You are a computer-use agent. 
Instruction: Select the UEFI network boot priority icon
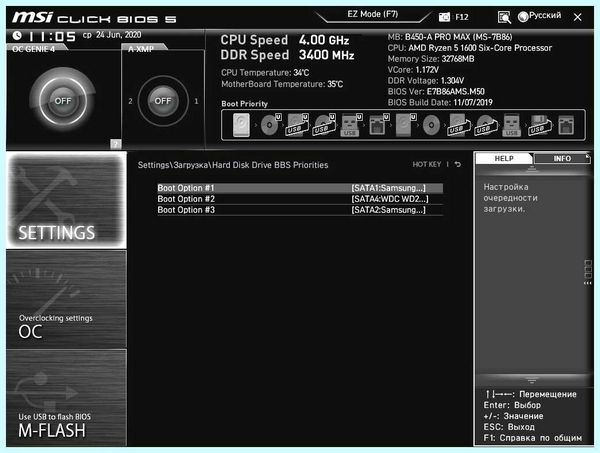pyautogui.click(x=378, y=125)
